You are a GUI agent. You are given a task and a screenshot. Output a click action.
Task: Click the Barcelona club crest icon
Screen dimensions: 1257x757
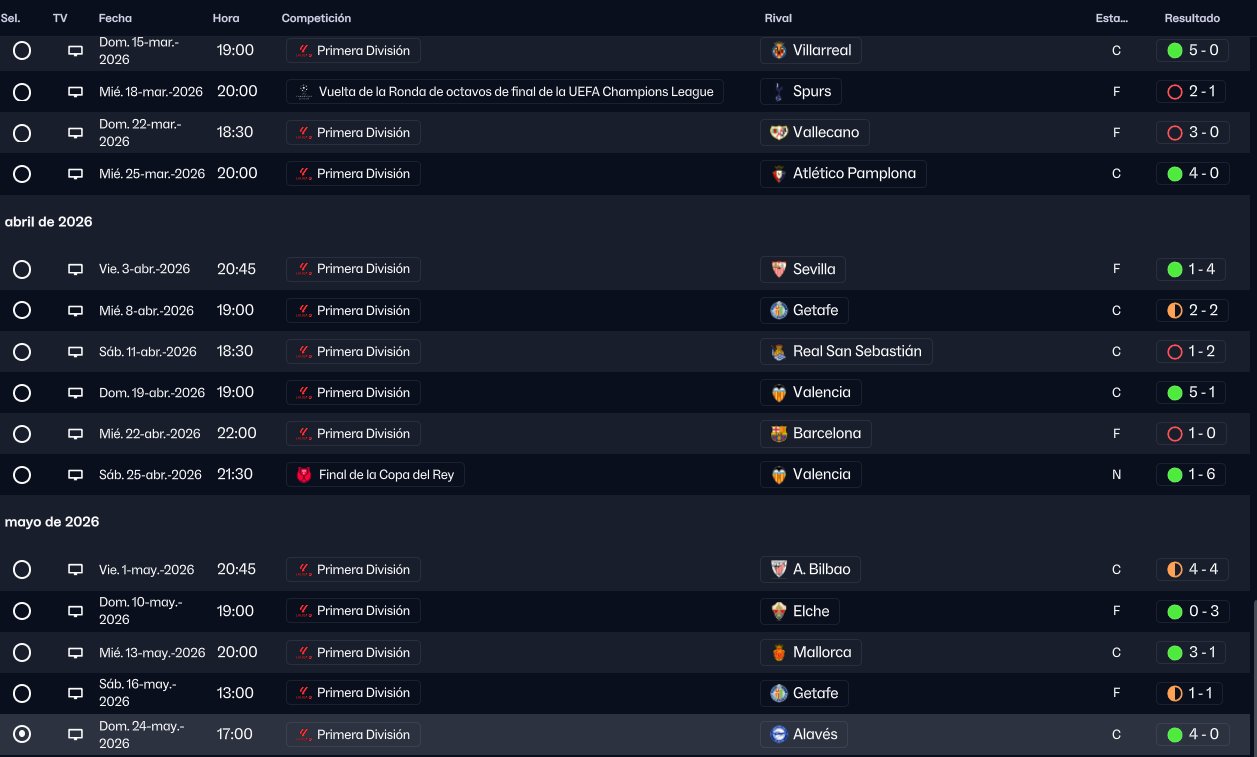779,433
